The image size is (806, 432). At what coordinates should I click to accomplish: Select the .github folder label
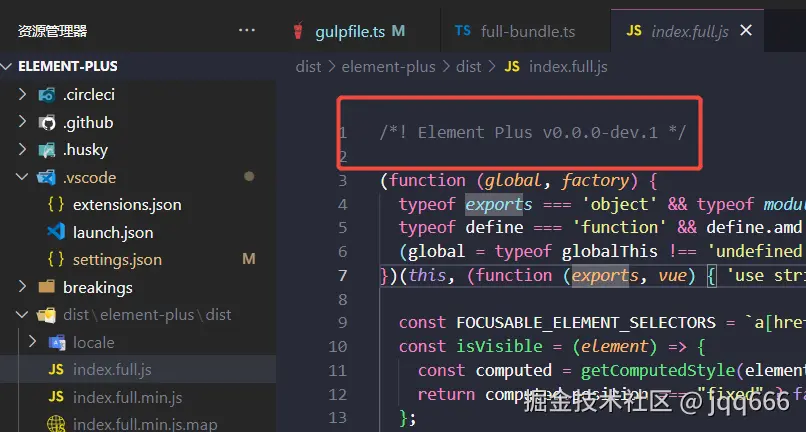tap(88, 122)
